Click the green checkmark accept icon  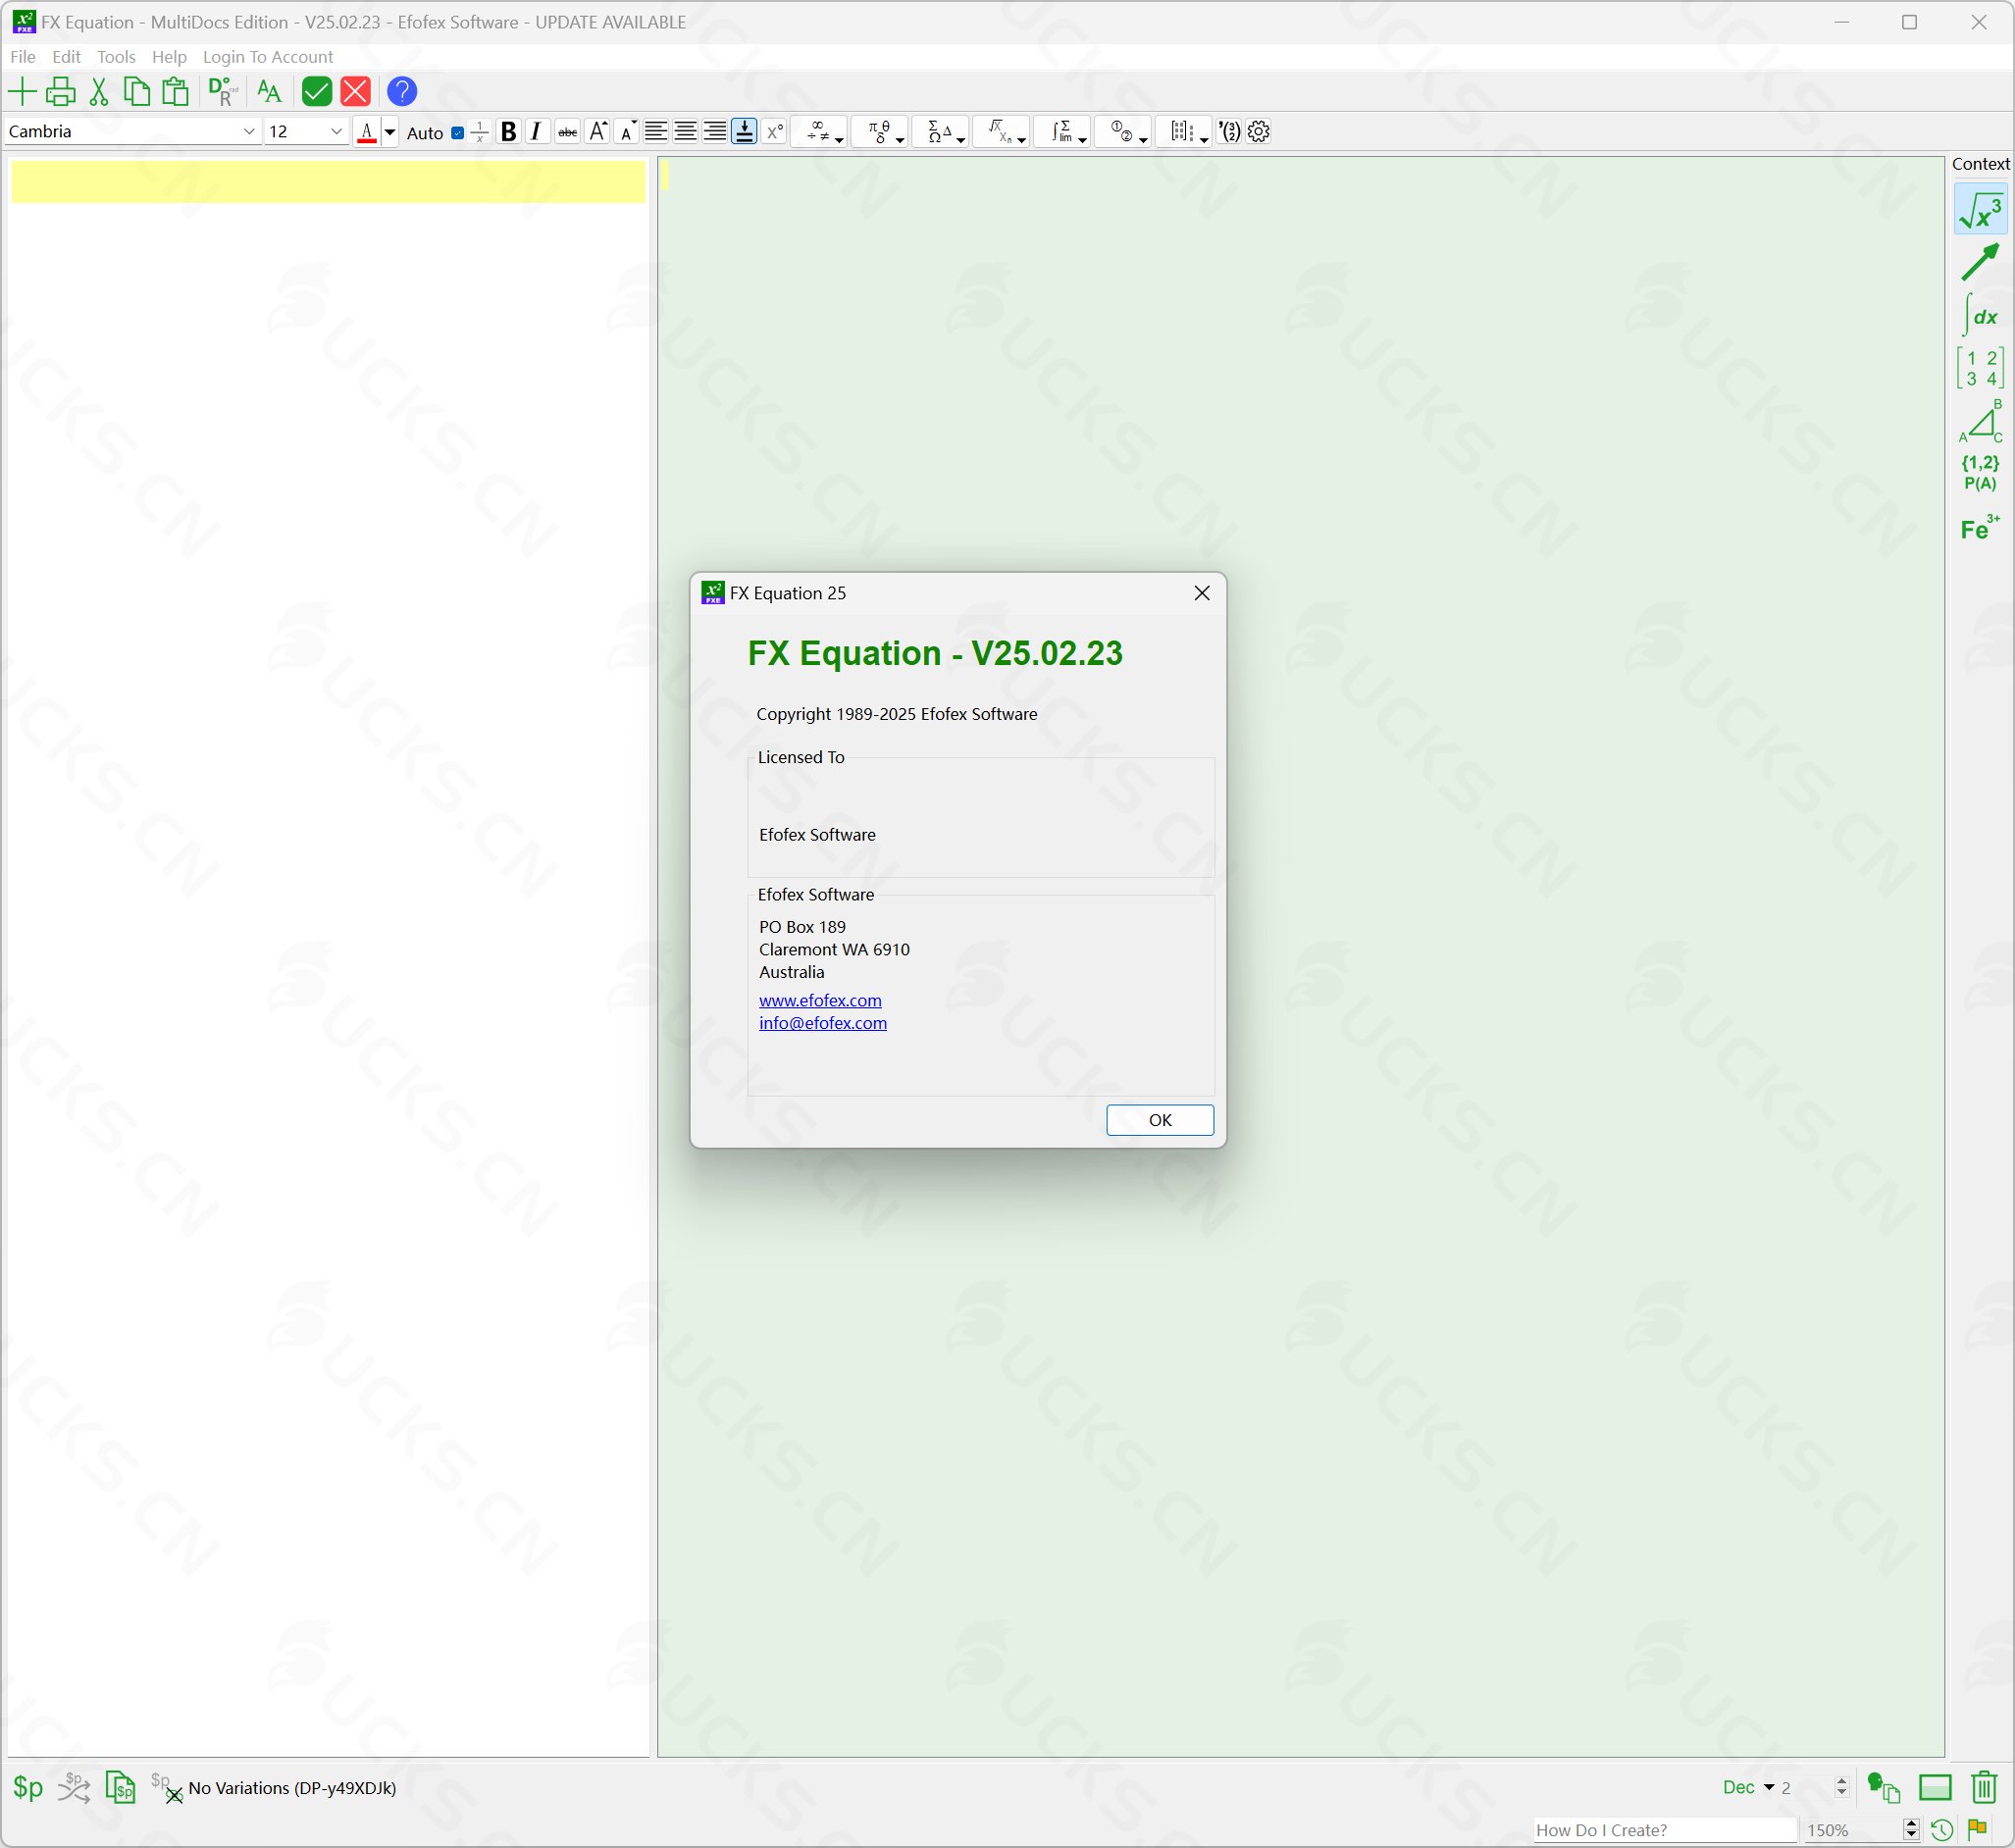317,92
